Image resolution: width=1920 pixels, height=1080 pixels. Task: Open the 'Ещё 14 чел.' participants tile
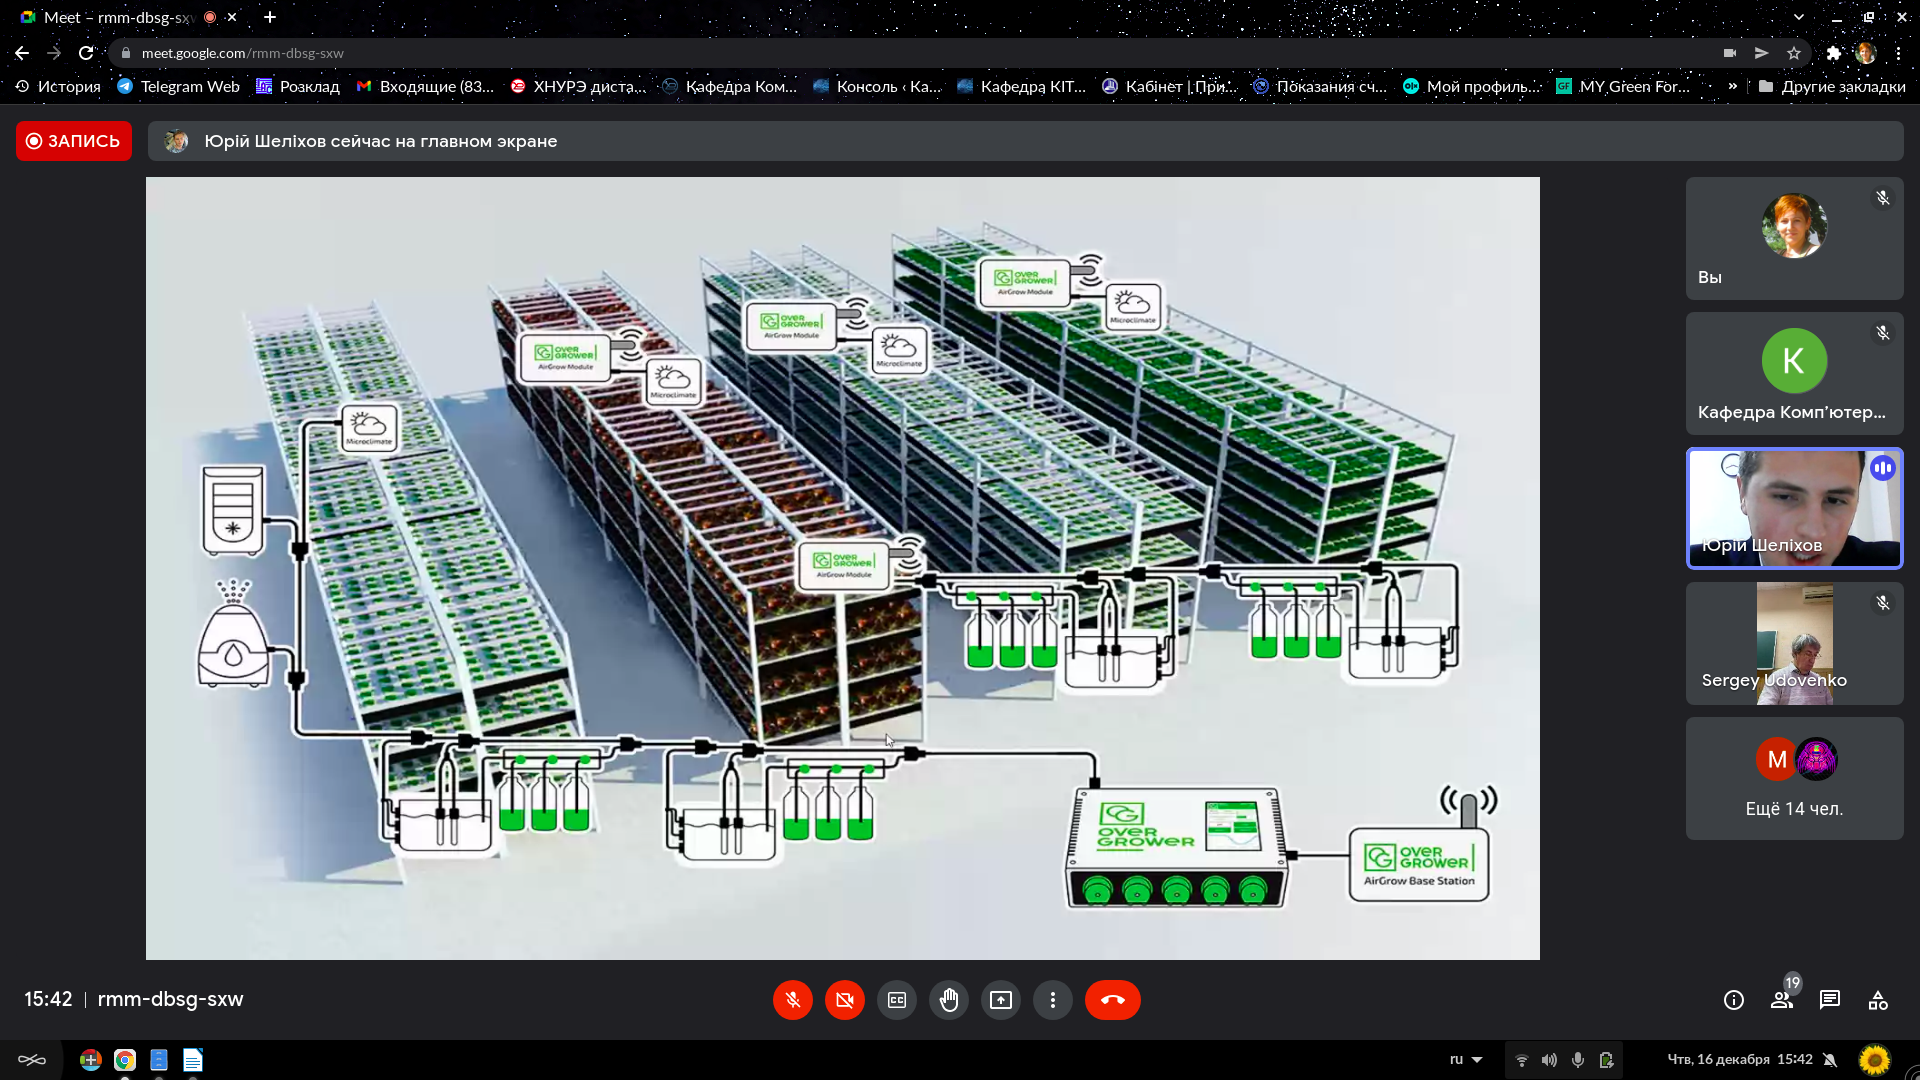pos(1794,778)
